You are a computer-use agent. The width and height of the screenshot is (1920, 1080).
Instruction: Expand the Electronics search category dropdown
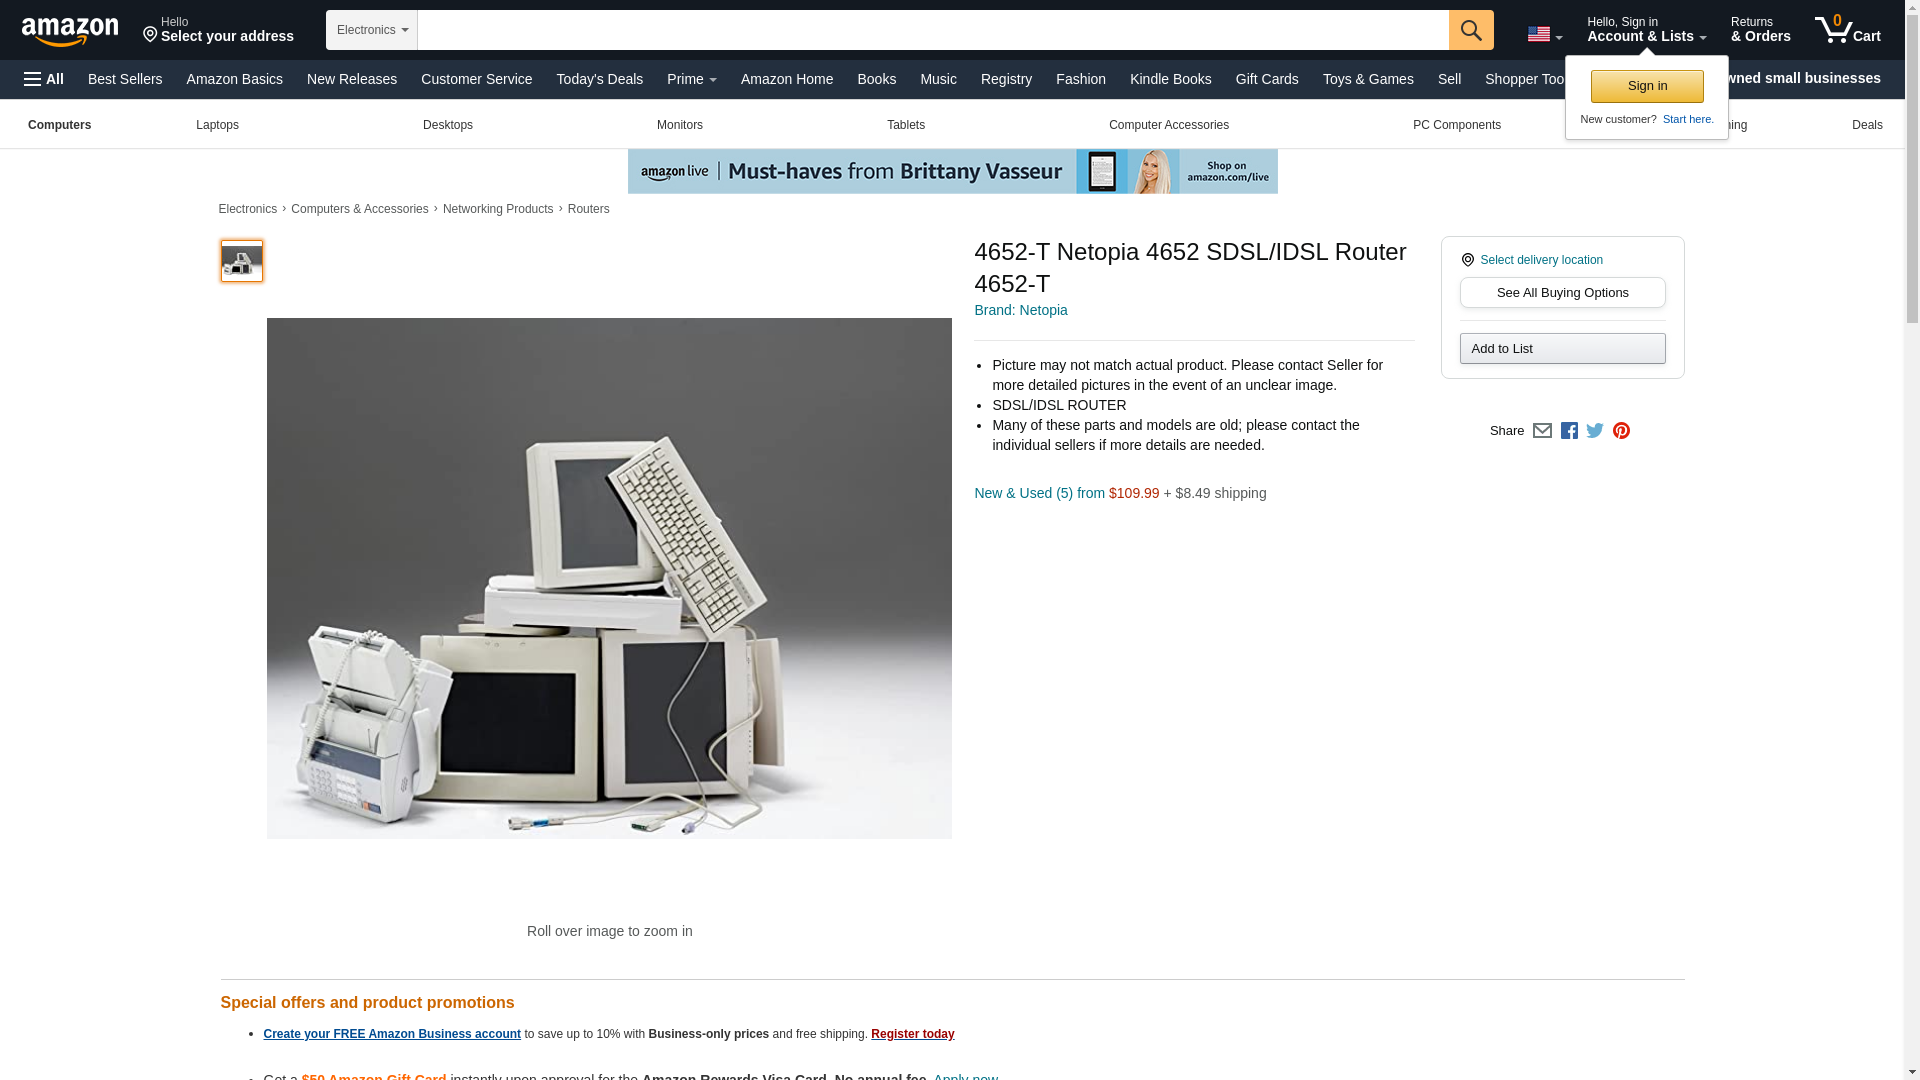tap(372, 30)
